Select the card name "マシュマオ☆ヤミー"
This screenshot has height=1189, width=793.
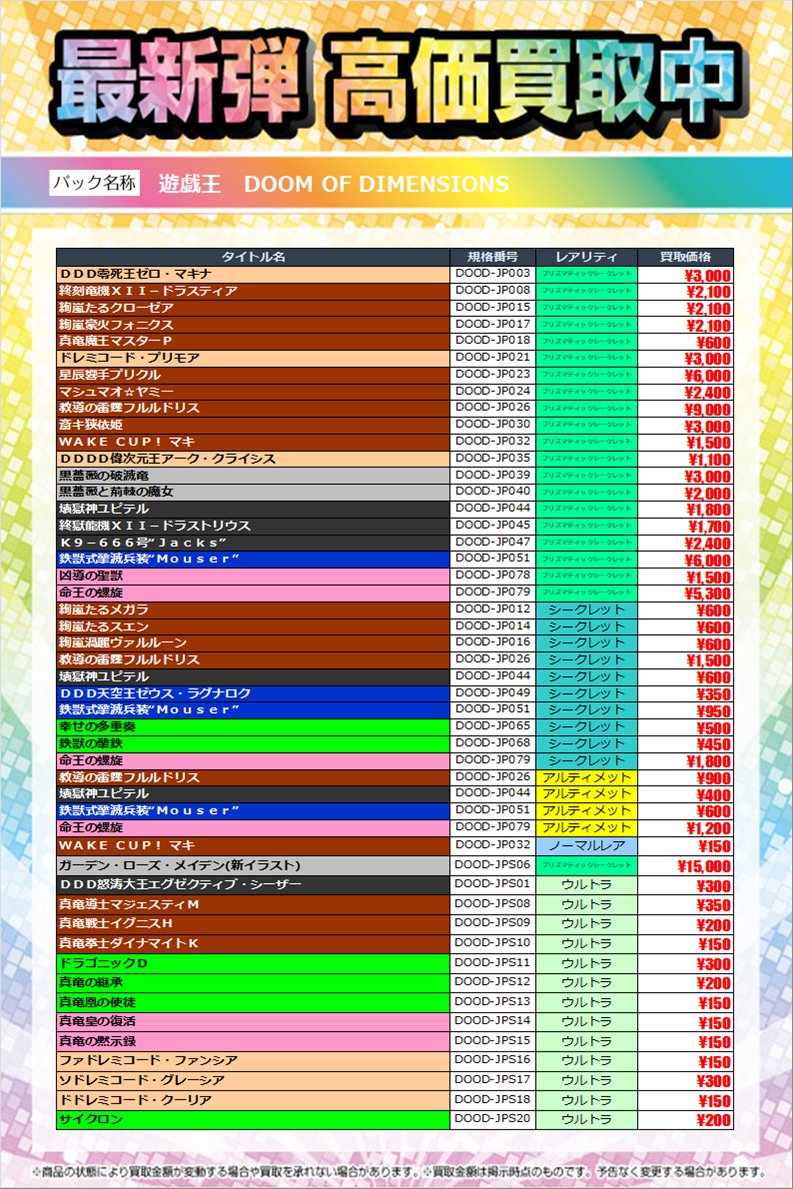point(116,391)
